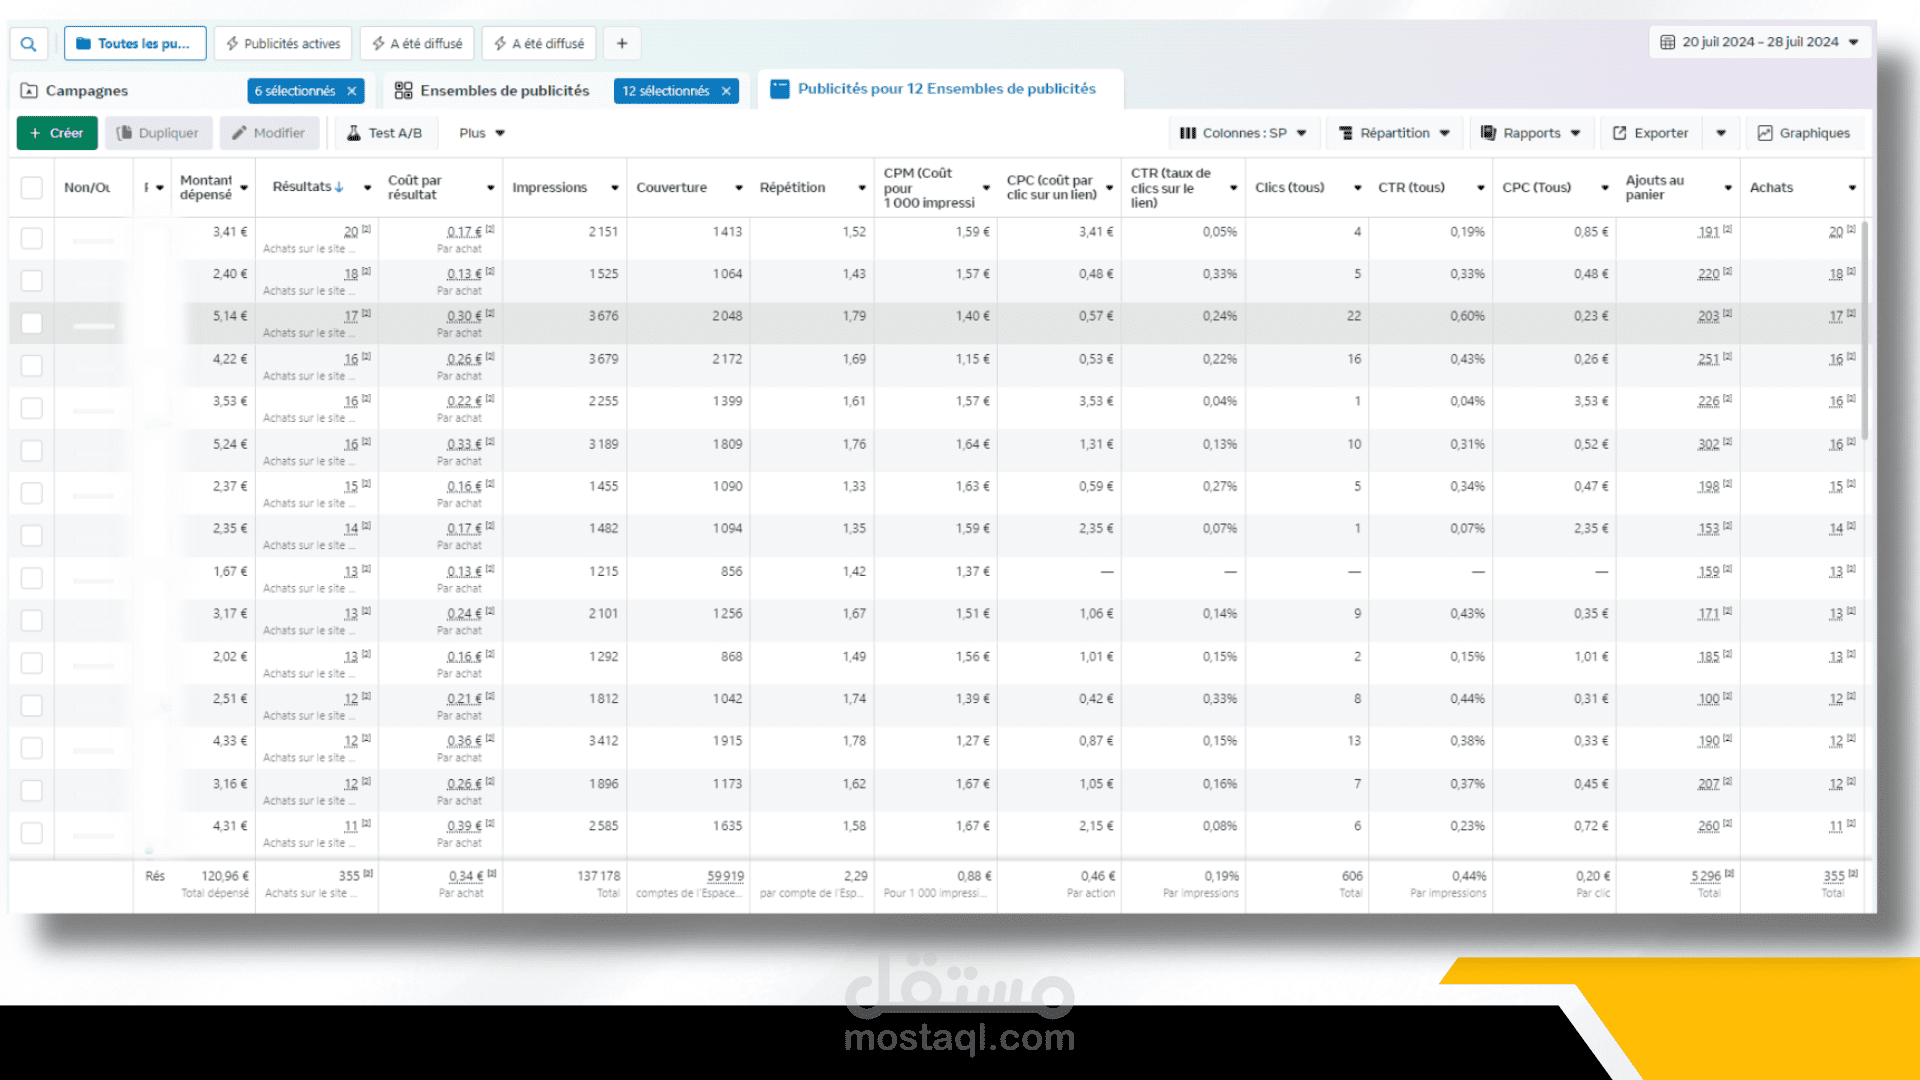
Task: Check the row with 1,67 € spent
Action: coord(32,578)
